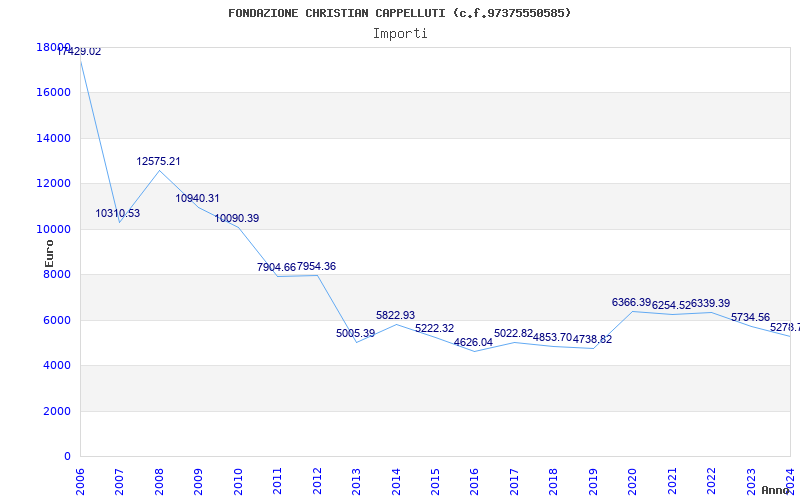Screen dimensions: 800x500
Task: Click the chart title FONDAZIONE CHRISTIAN CAPPELLUTI
Action: 400,13
